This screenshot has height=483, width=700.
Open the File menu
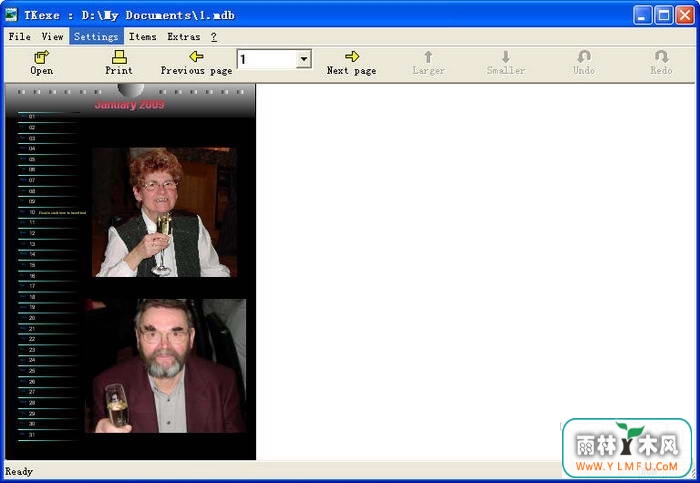[20, 37]
